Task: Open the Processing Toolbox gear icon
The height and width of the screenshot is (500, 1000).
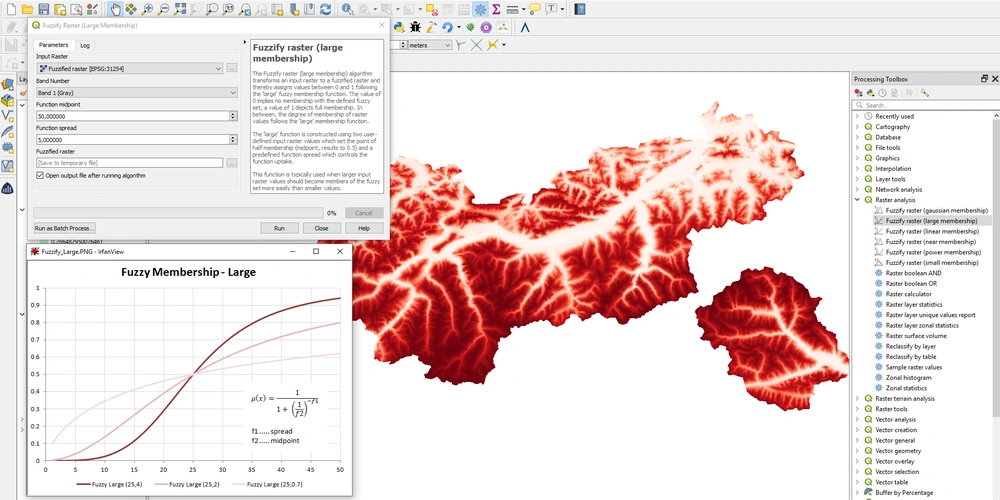Action: pos(480,10)
